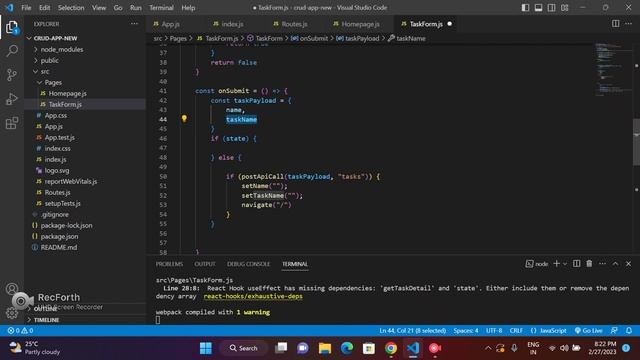Open the Accounts menu icon
This screenshot has width=640, height=360.
pos(12,289)
